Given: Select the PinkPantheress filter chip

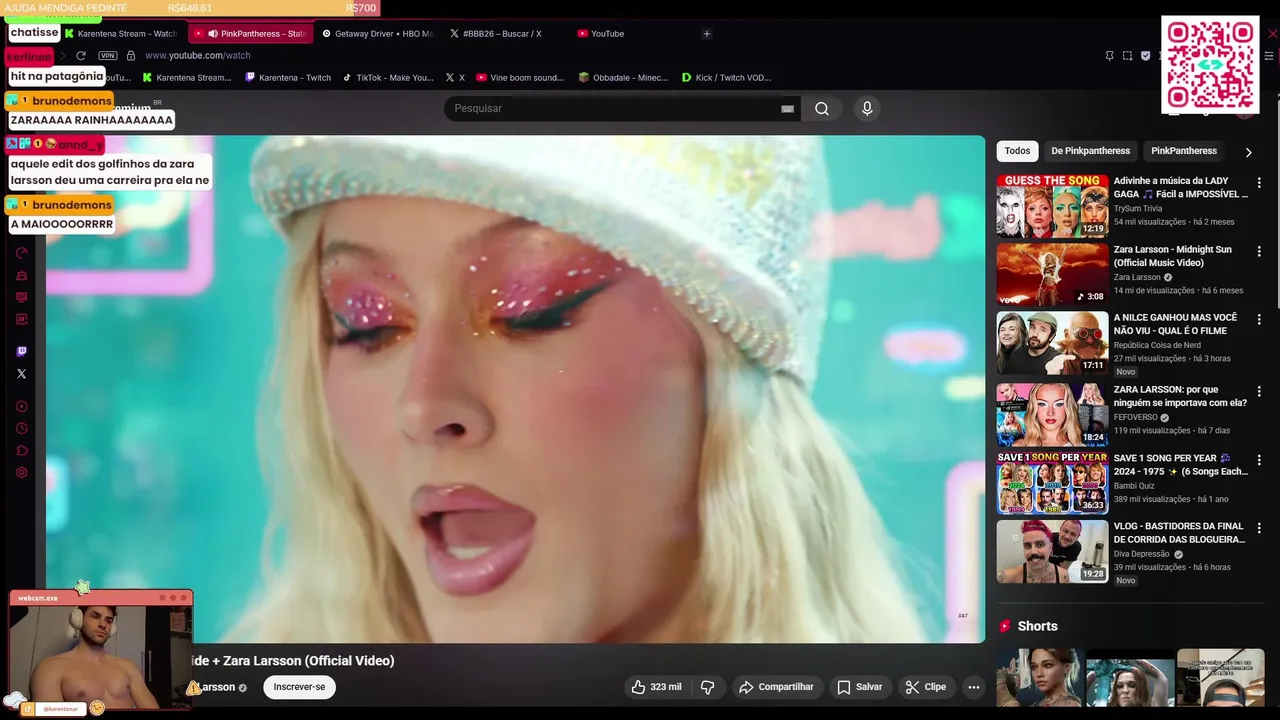Looking at the screenshot, I should (1184, 151).
